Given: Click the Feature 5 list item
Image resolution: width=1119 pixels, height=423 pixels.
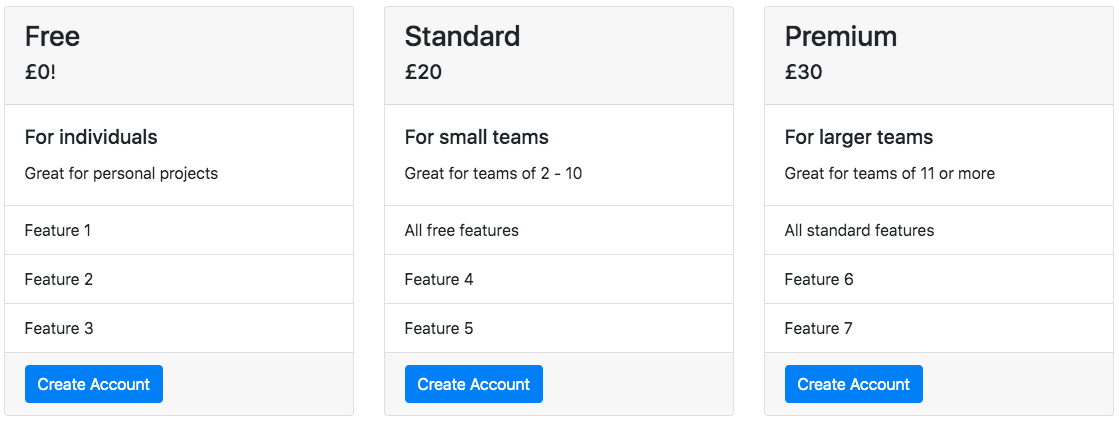Looking at the screenshot, I should (439, 328).
